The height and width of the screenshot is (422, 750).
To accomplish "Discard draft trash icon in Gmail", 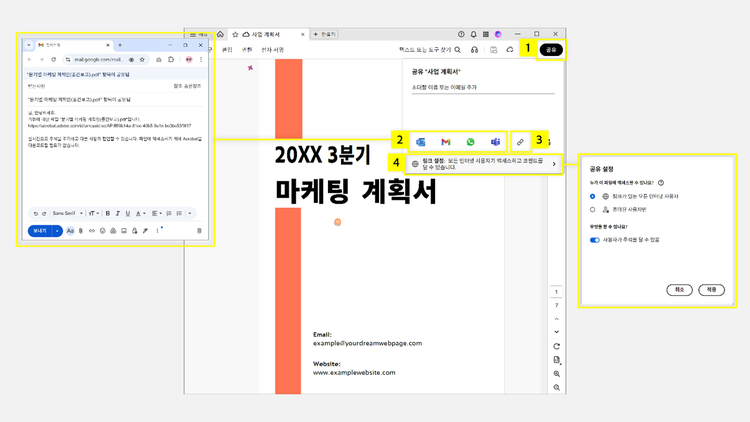I will [199, 231].
